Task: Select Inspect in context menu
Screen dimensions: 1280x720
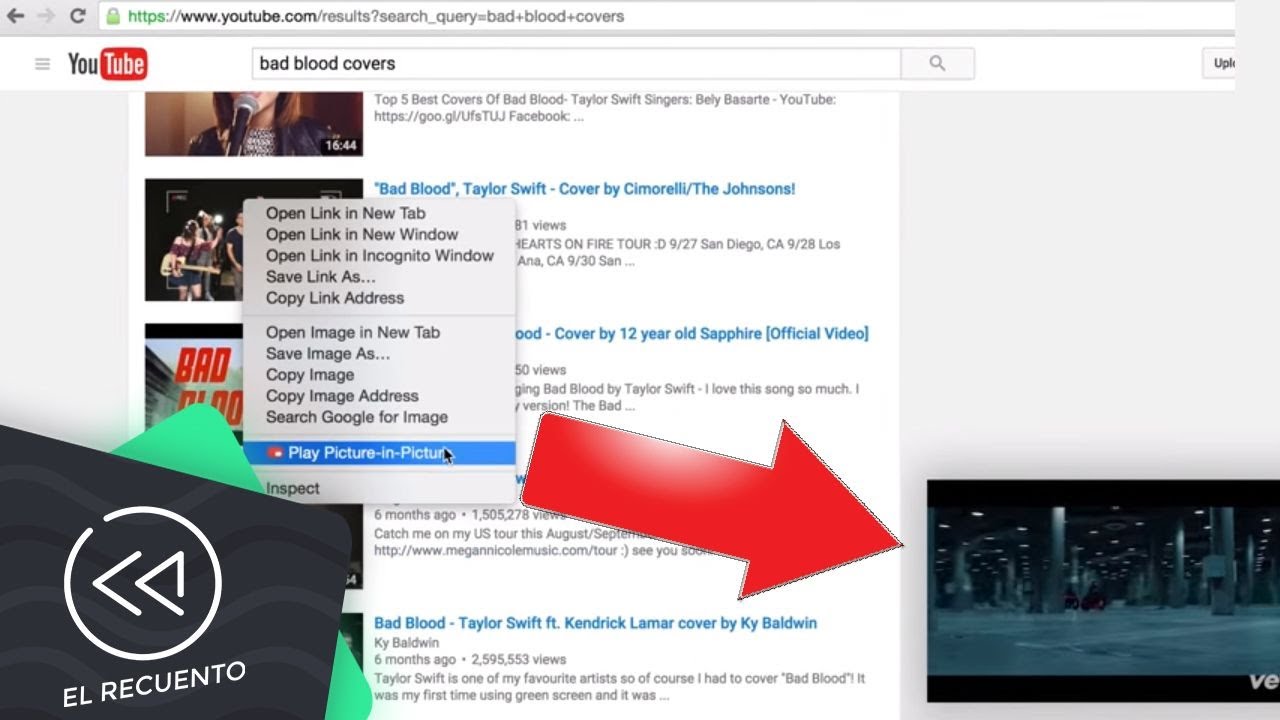Action: (x=293, y=488)
